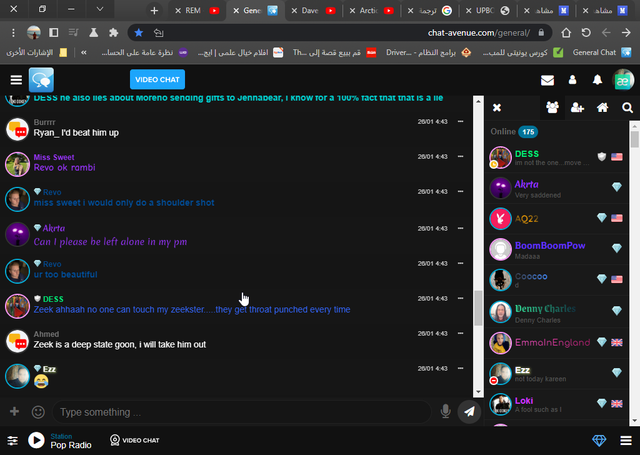Select Loki in the online list
640x455 pixels.
tap(556, 404)
